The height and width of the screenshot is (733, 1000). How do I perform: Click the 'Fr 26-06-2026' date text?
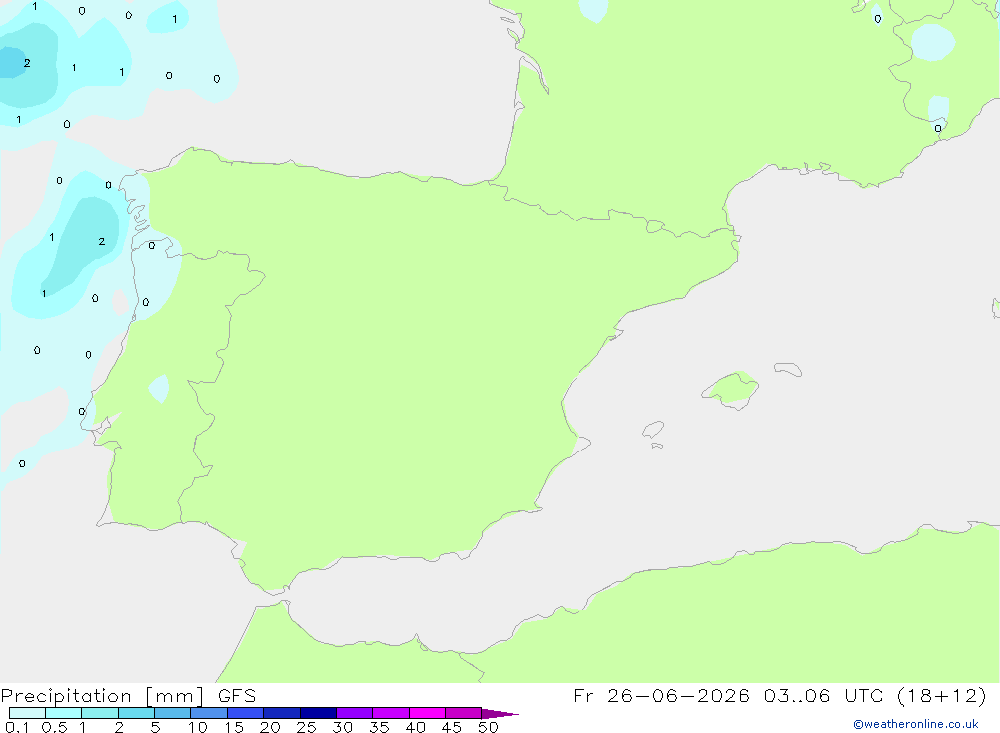(661, 695)
